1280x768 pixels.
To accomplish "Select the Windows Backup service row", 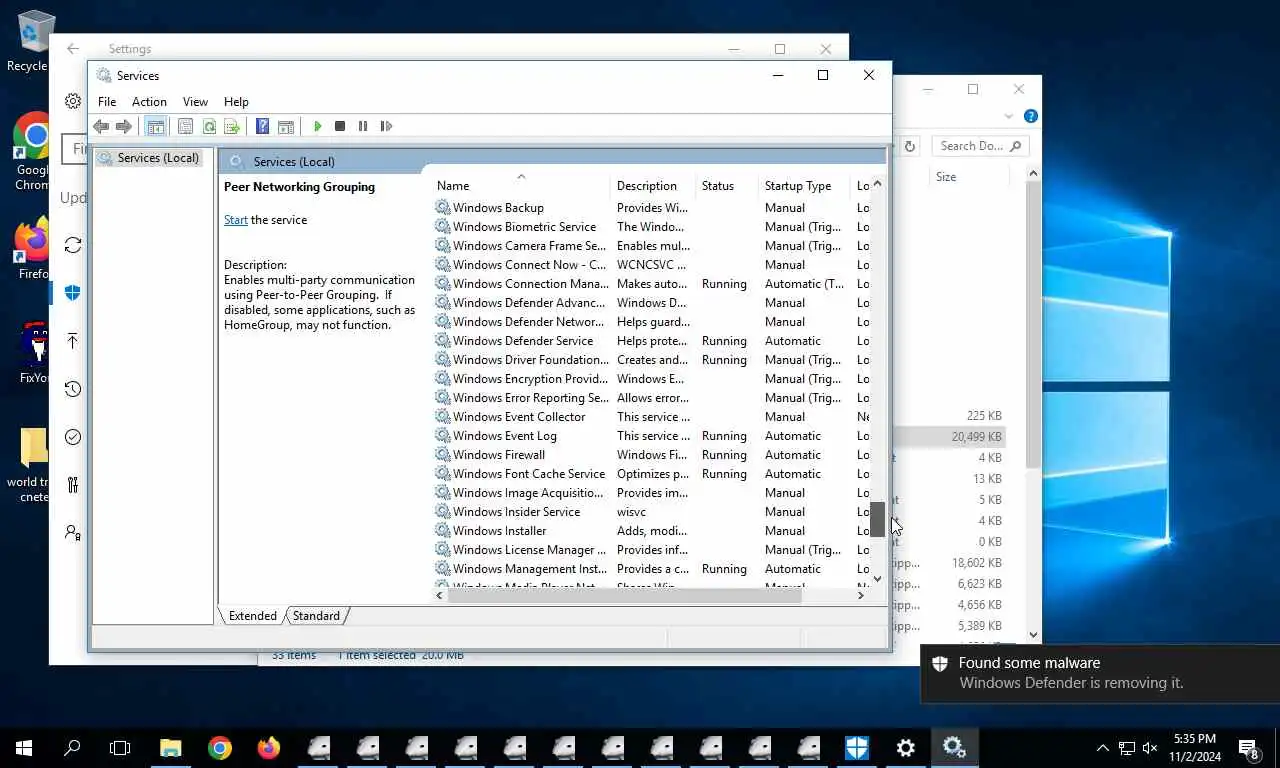I will coord(652,208).
